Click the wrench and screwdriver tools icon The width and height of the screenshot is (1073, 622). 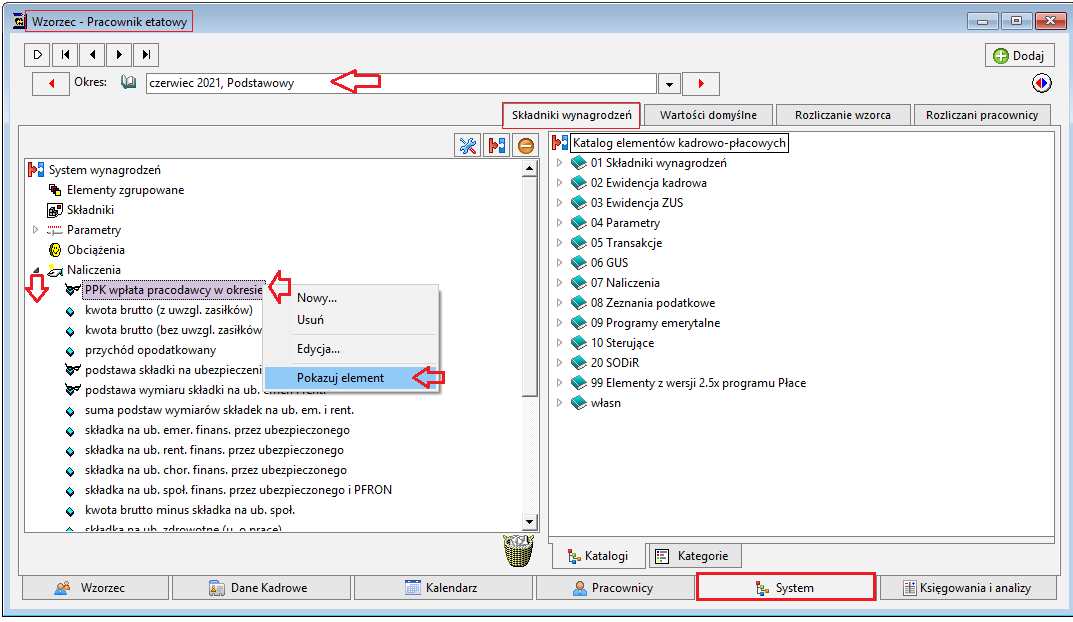point(467,145)
